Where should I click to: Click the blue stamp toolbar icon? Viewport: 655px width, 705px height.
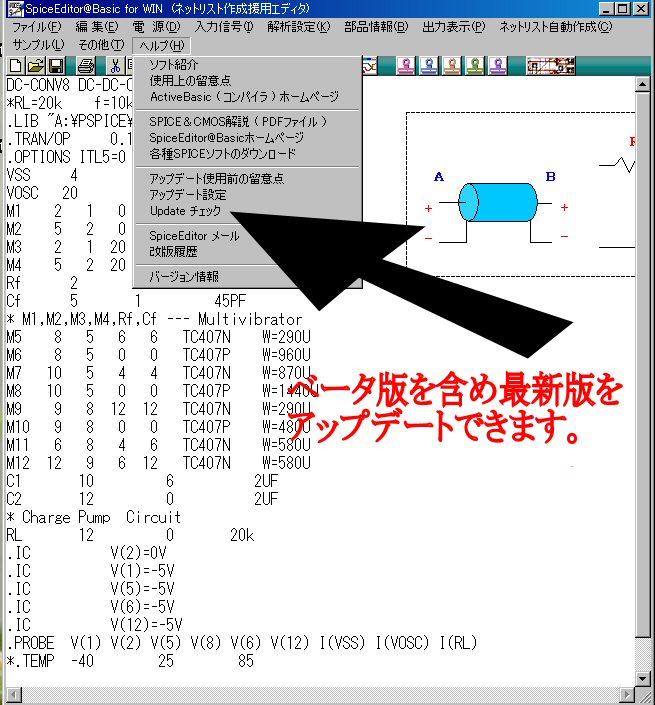click(429, 66)
